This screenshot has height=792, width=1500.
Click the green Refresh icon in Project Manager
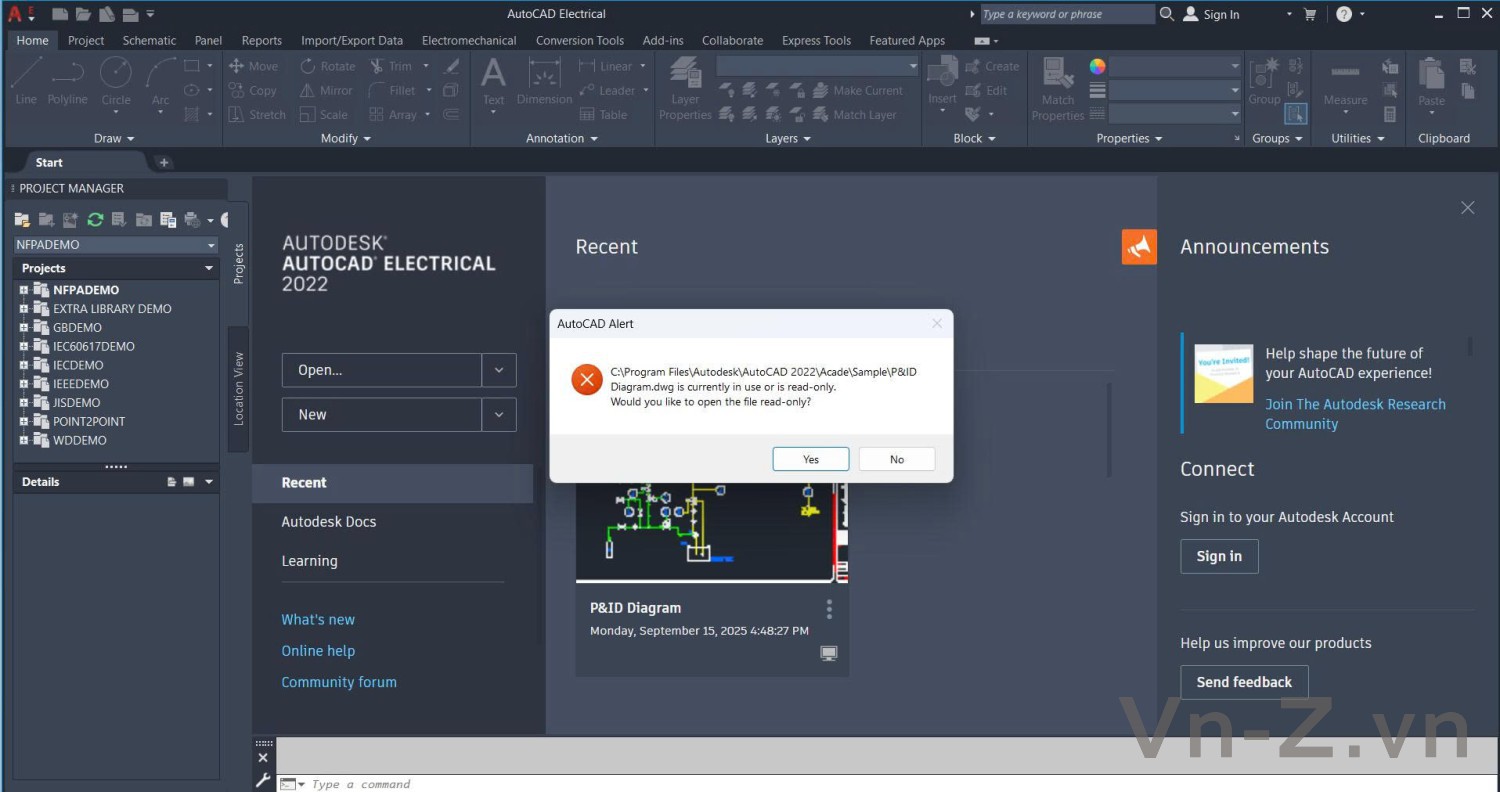click(95, 220)
